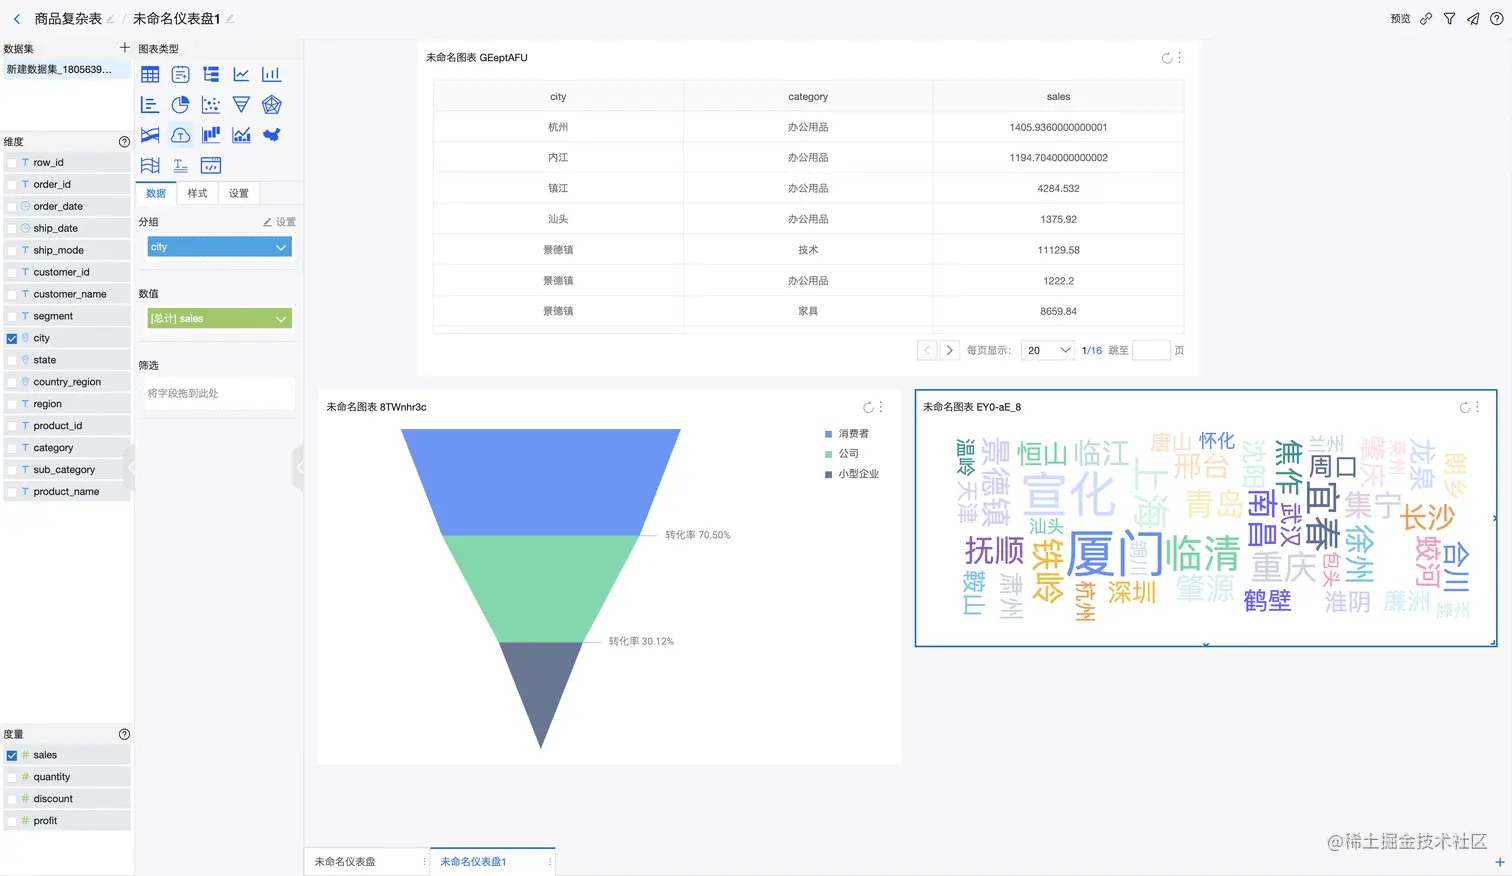Go to the next table page
Screen dimensions: 1512x876
949,350
